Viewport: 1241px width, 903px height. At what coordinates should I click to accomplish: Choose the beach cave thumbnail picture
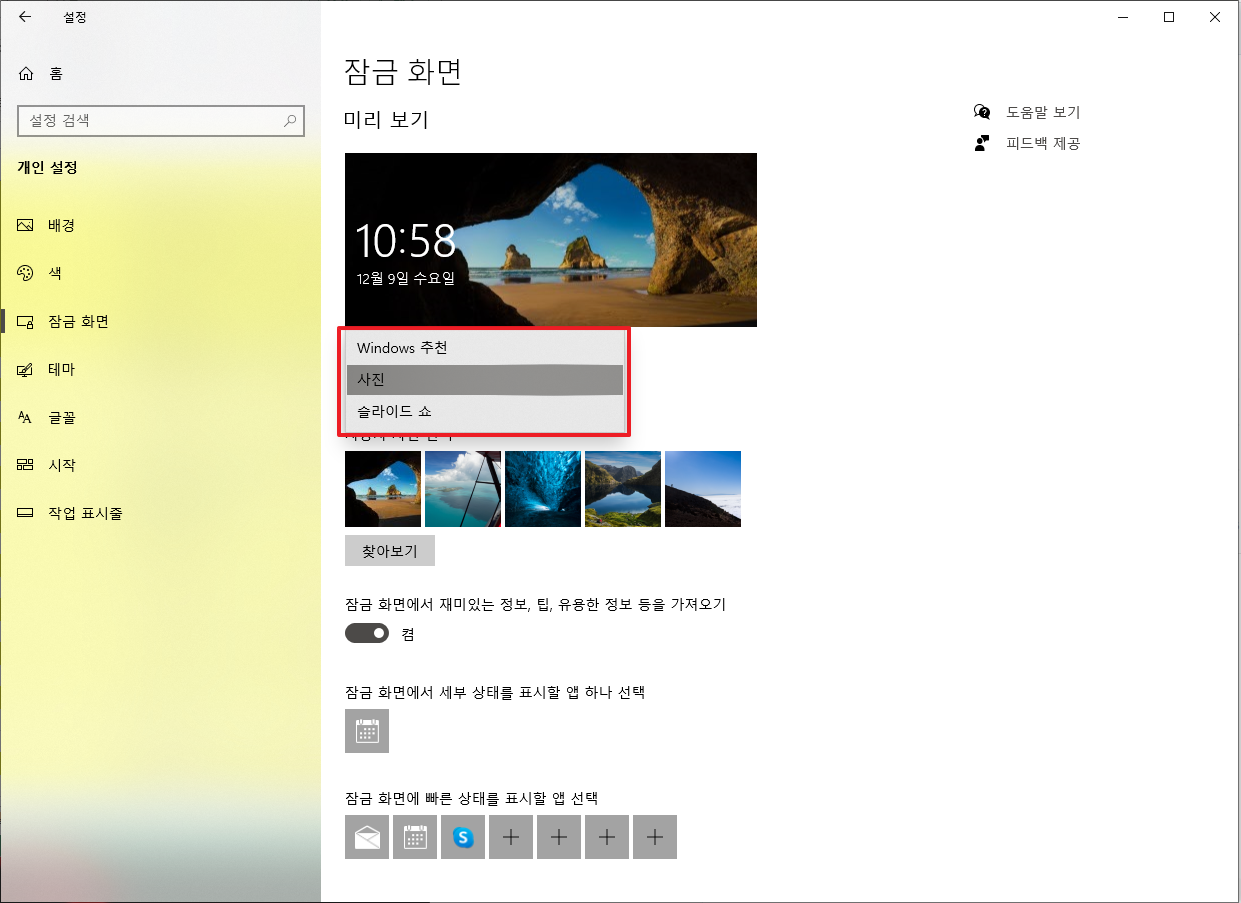tap(383, 488)
